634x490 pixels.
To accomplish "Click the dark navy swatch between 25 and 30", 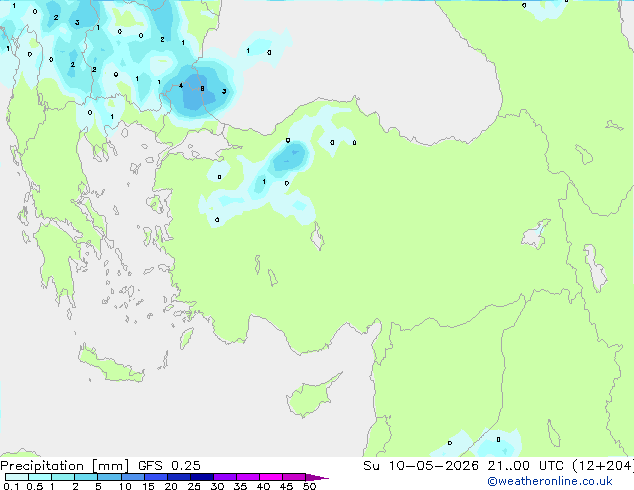I will point(202,477).
